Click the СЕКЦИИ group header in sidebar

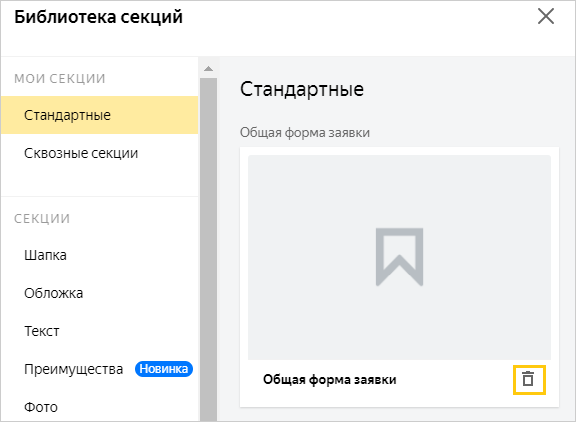point(42,219)
